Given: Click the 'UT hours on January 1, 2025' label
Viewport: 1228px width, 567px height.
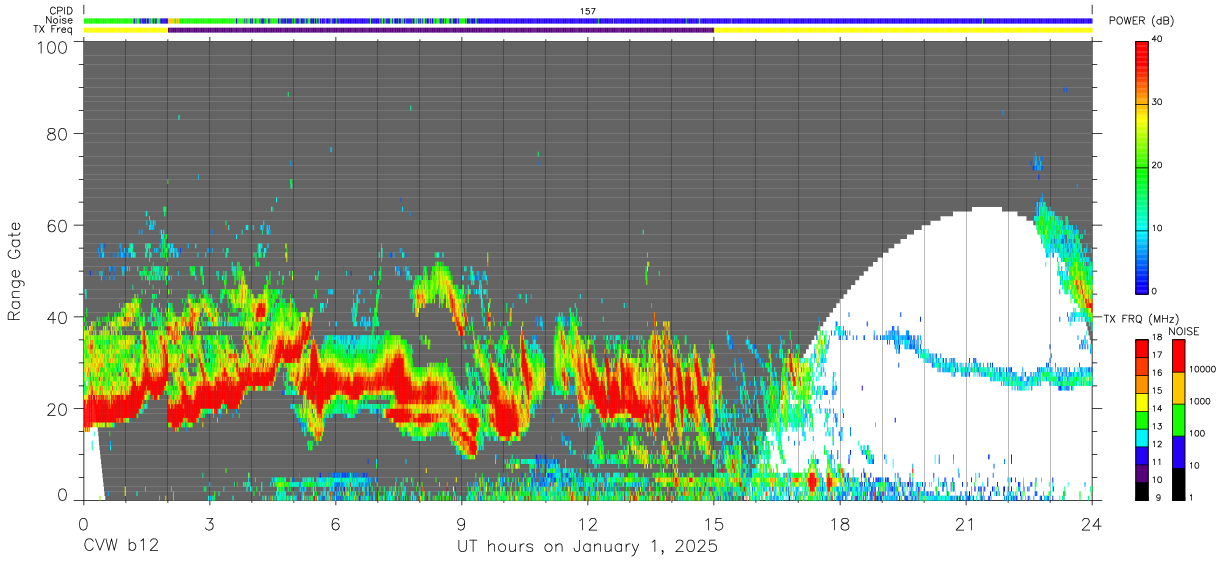Looking at the screenshot, I should tap(587, 547).
